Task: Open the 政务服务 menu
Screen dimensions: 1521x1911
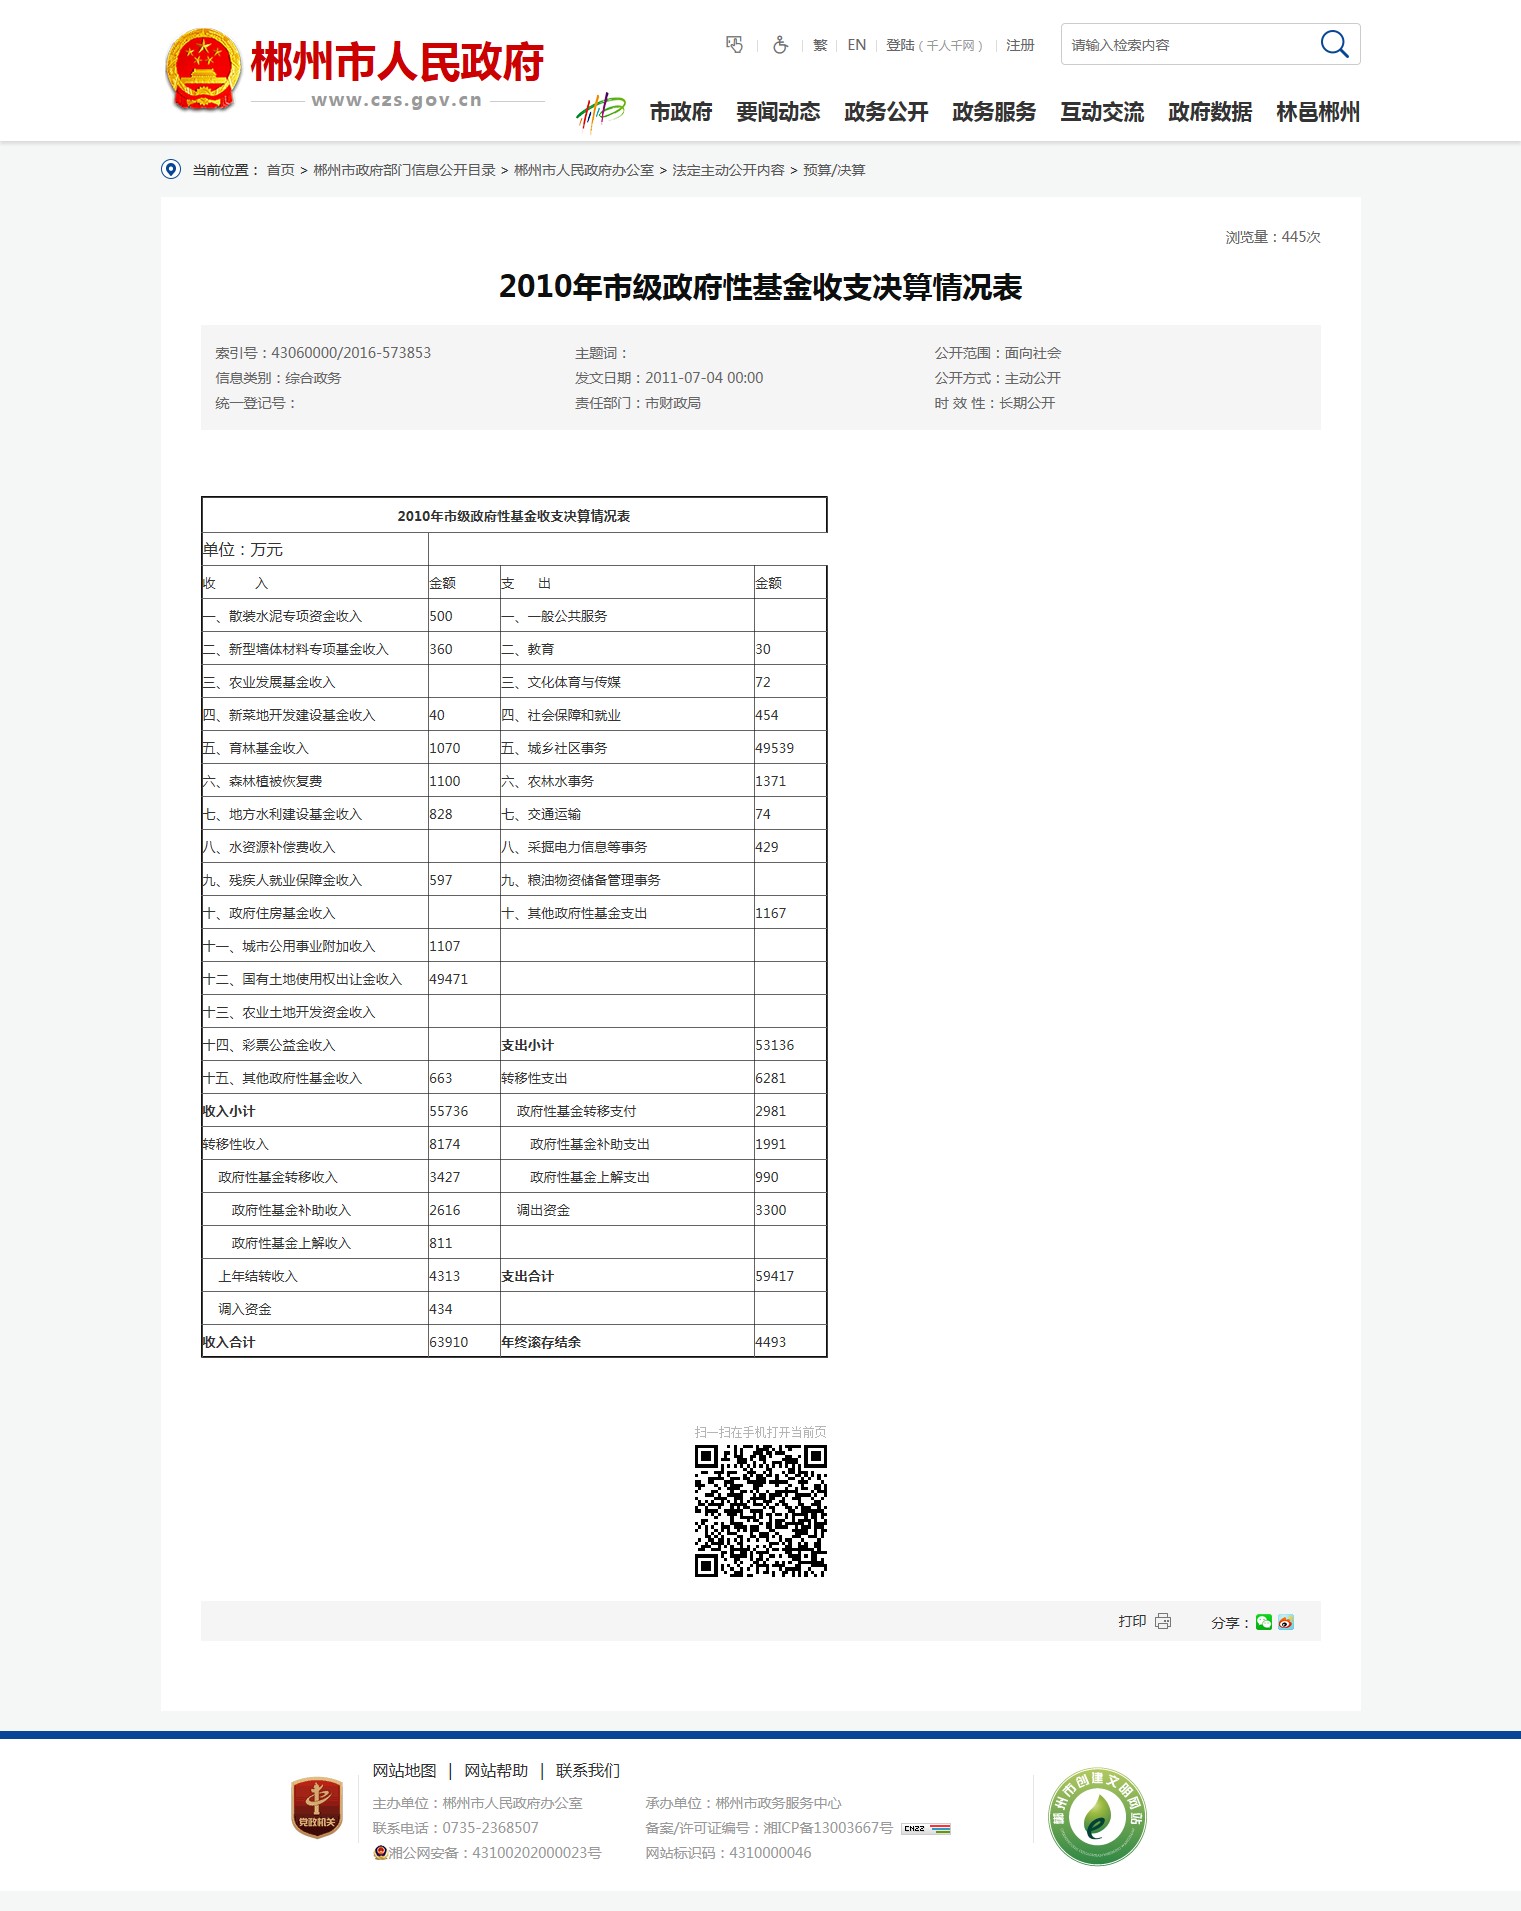Action: point(994,112)
